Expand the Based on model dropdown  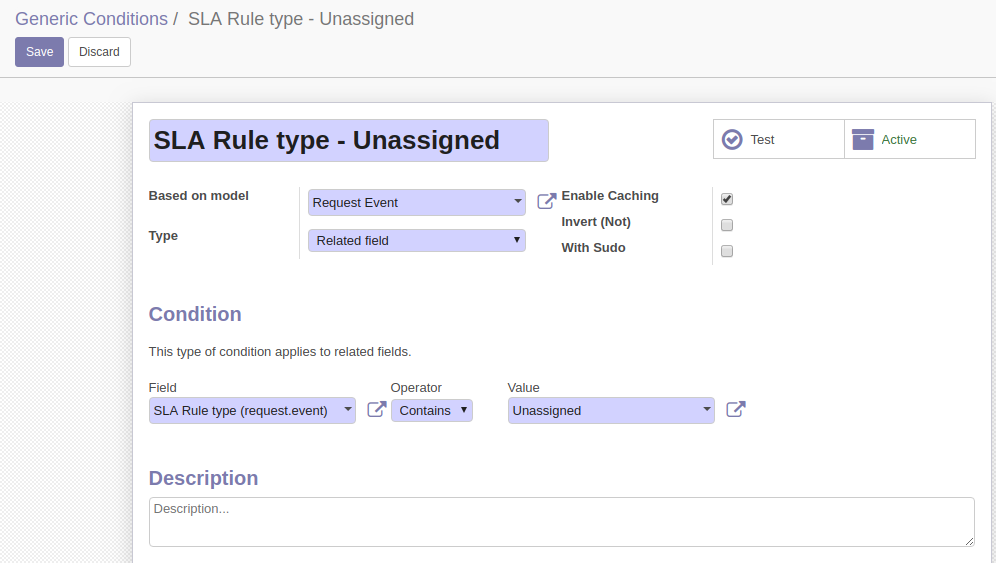pyautogui.click(x=417, y=202)
